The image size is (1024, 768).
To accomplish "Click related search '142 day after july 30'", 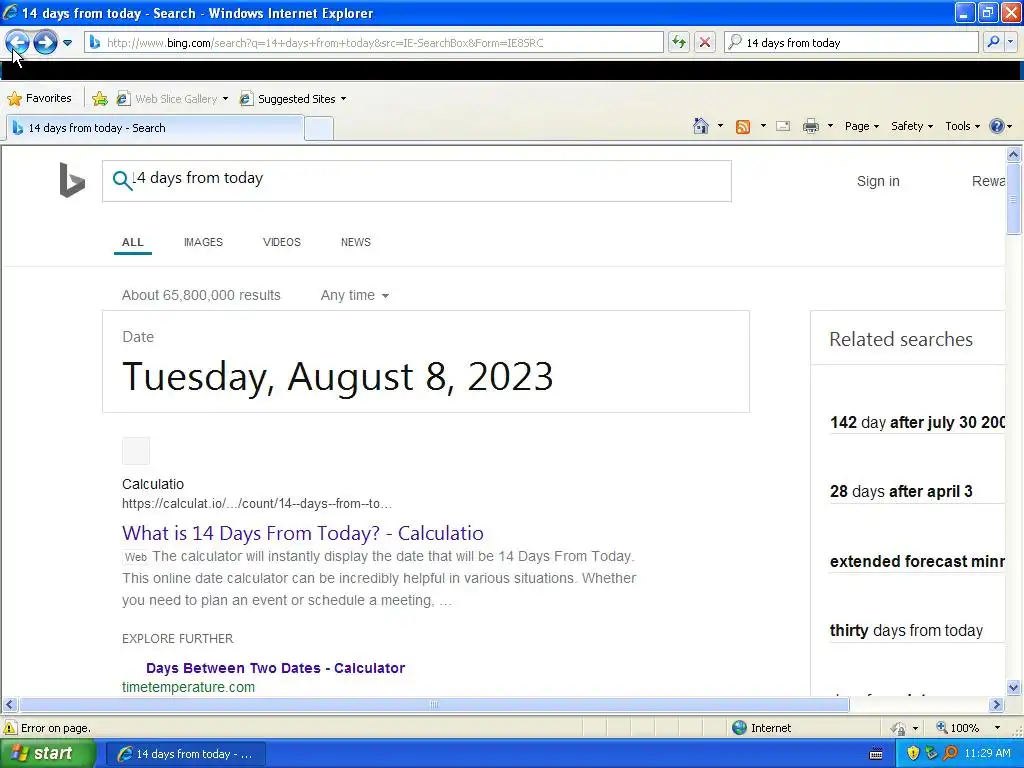I will [x=918, y=423].
